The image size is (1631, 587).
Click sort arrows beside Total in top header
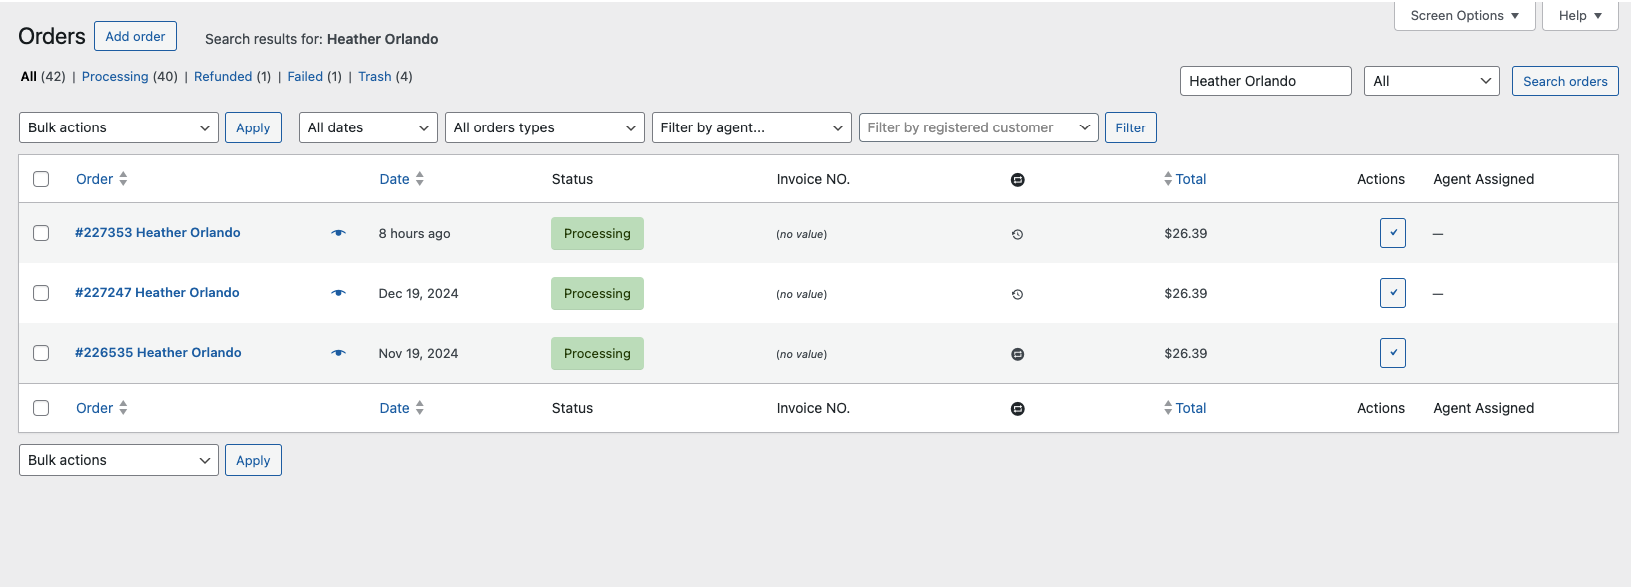tap(1168, 179)
